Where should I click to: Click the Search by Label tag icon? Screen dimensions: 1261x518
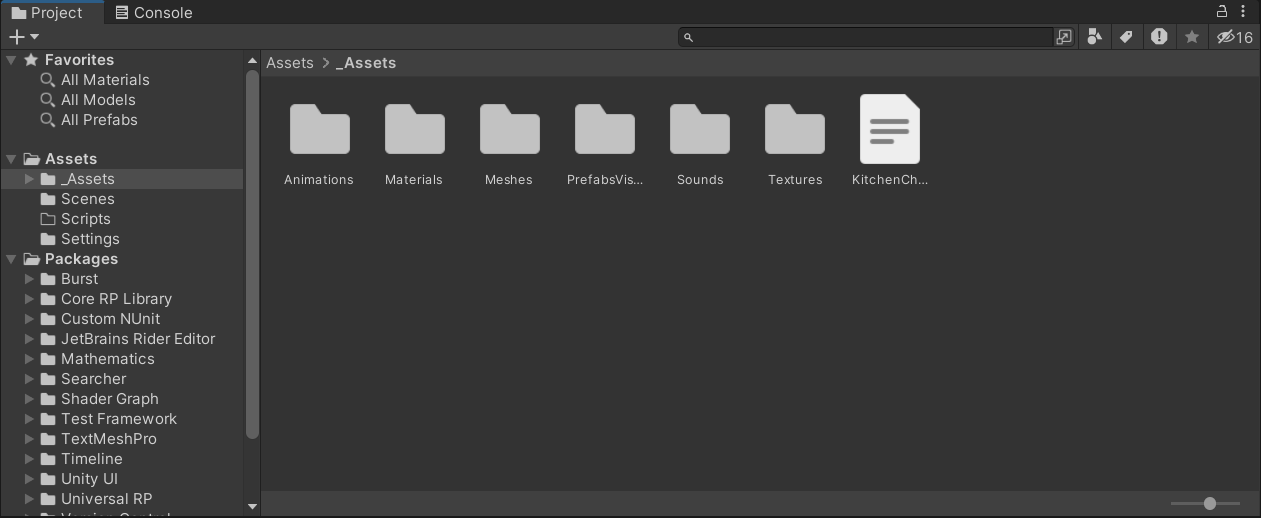pyautogui.click(x=1126, y=37)
